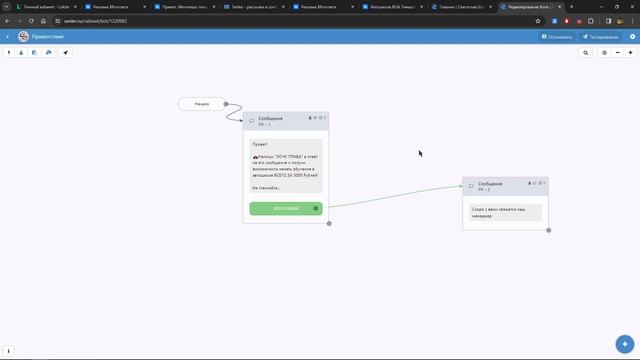Image resolution: width=640 pixels, height=360 pixels.
Task: Open bot settings gear in blue header
Action: (632, 37)
